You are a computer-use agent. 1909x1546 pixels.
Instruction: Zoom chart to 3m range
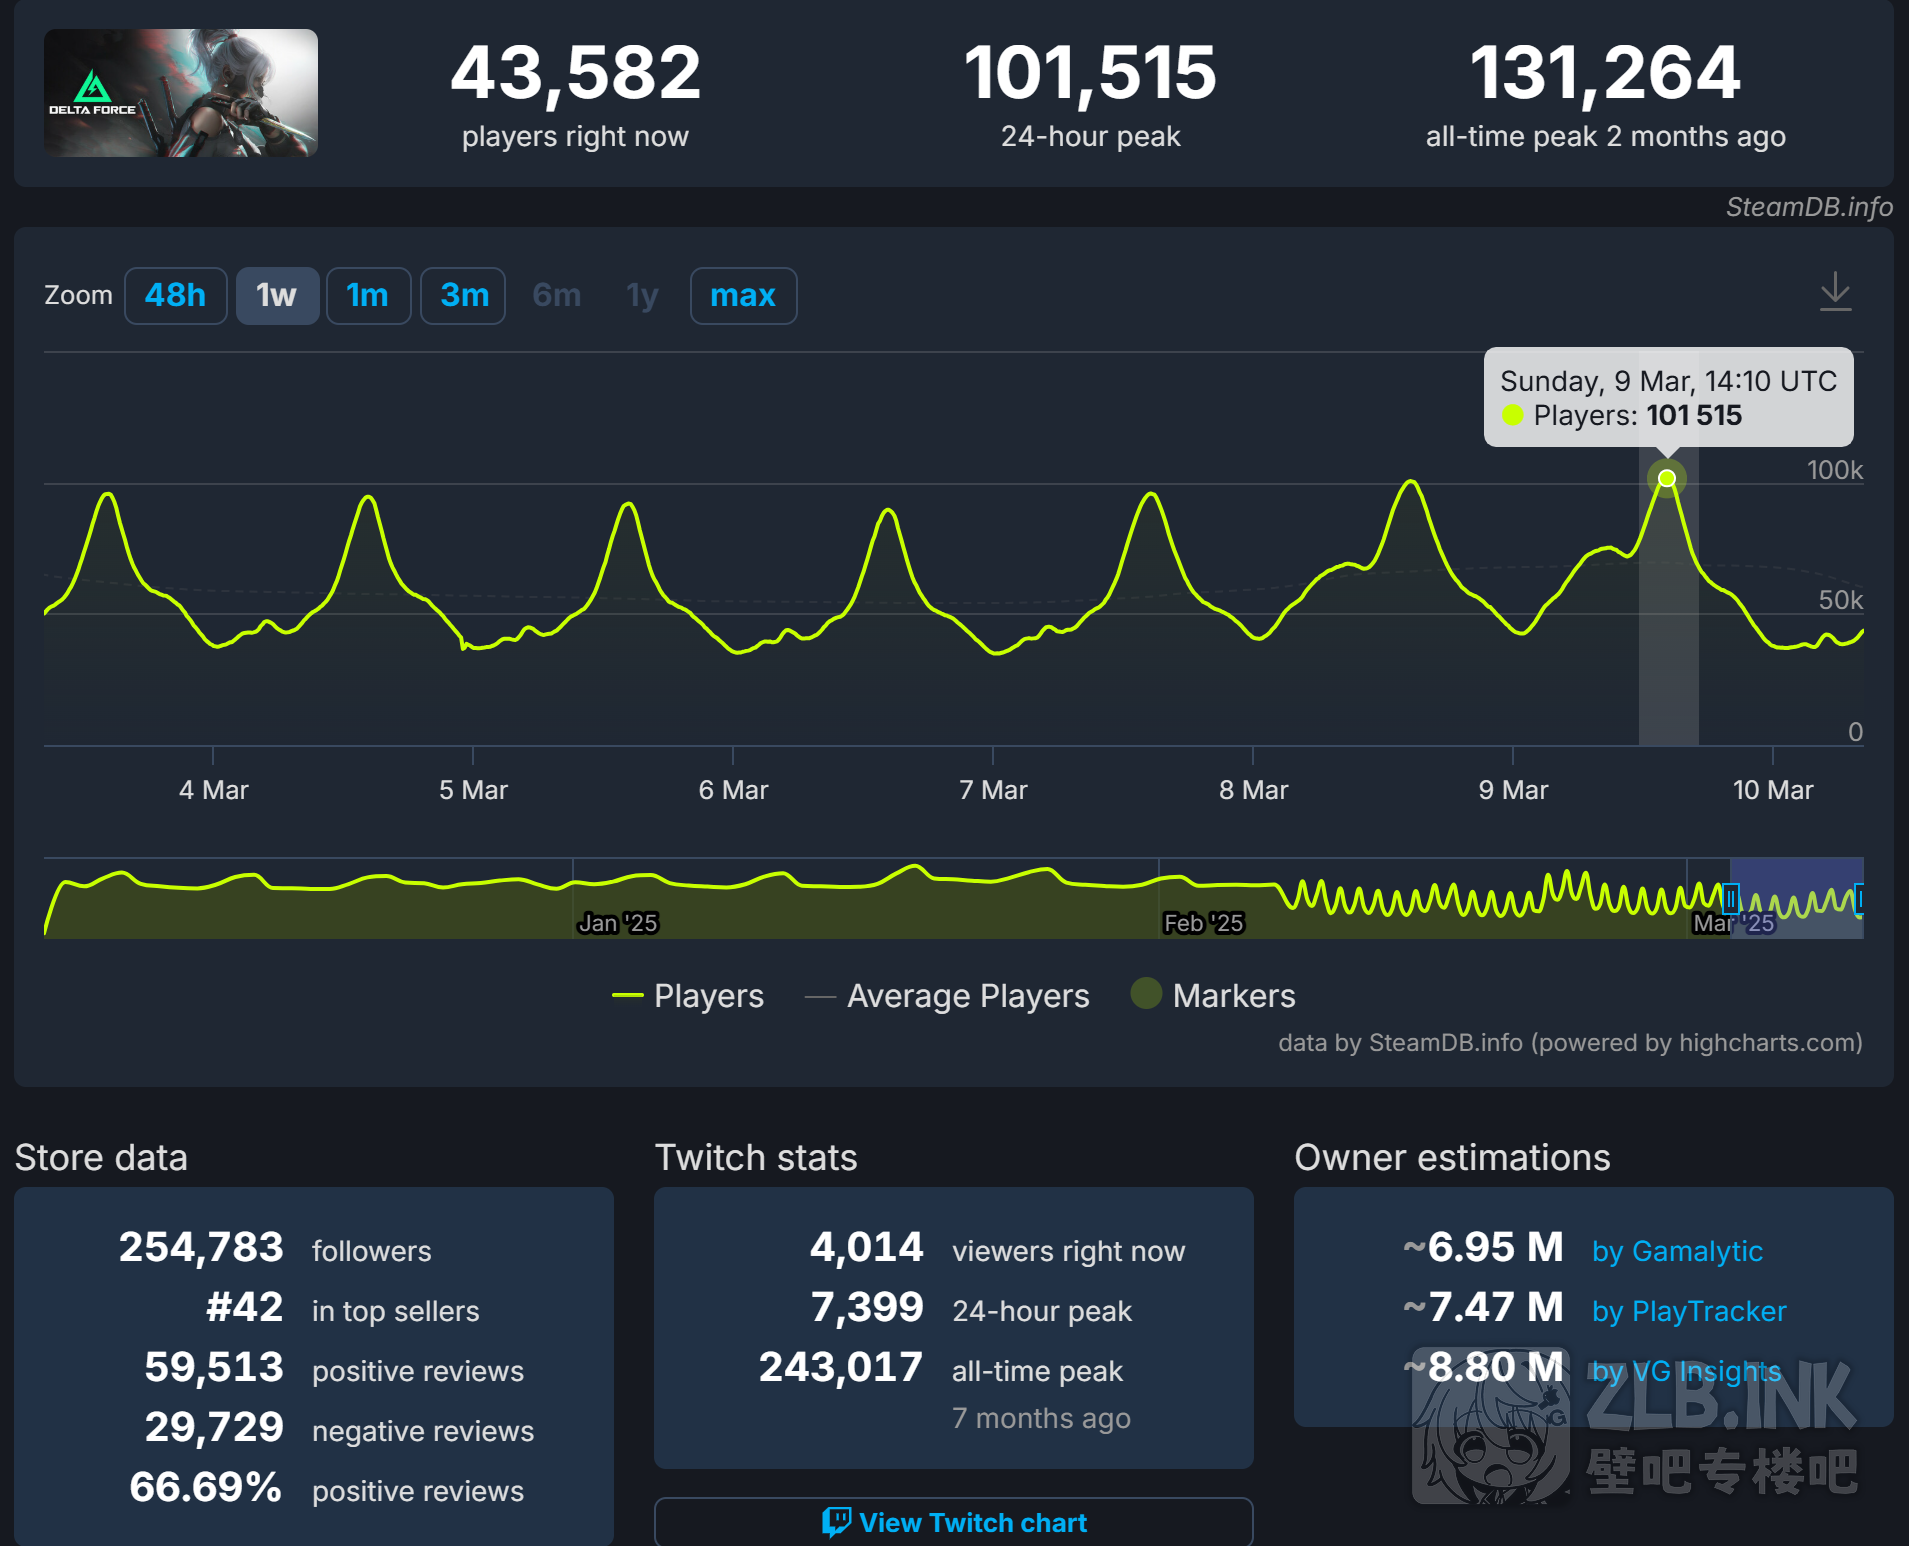click(x=463, y=296)
